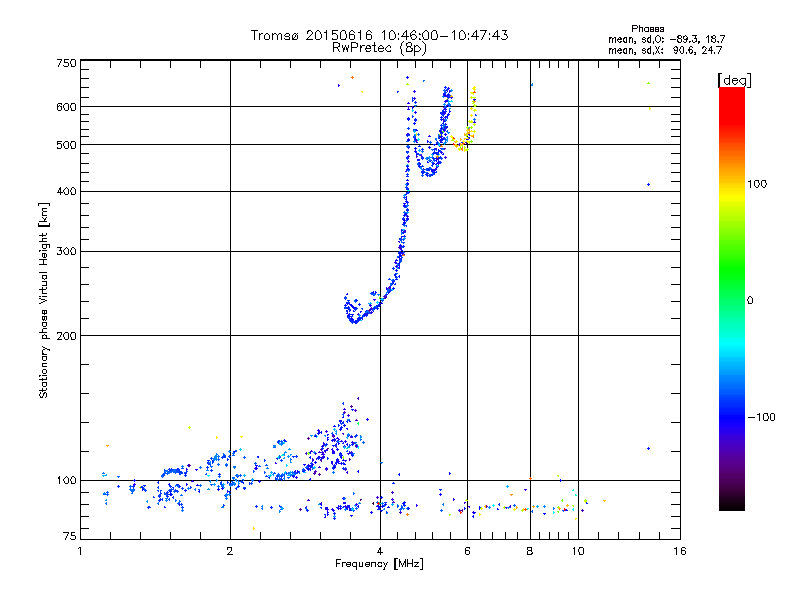
Task: Click the green middle of the phase colorbar
Action: pyautogui.click(x=732, y=270)
